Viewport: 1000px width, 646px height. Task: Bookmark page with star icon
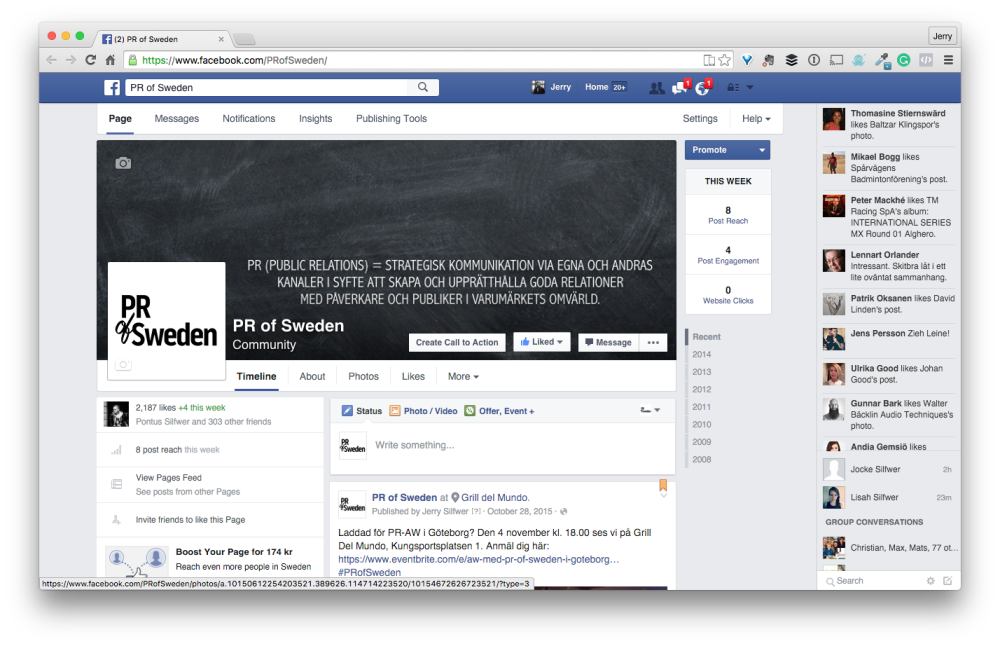click(x=724, y=60)
